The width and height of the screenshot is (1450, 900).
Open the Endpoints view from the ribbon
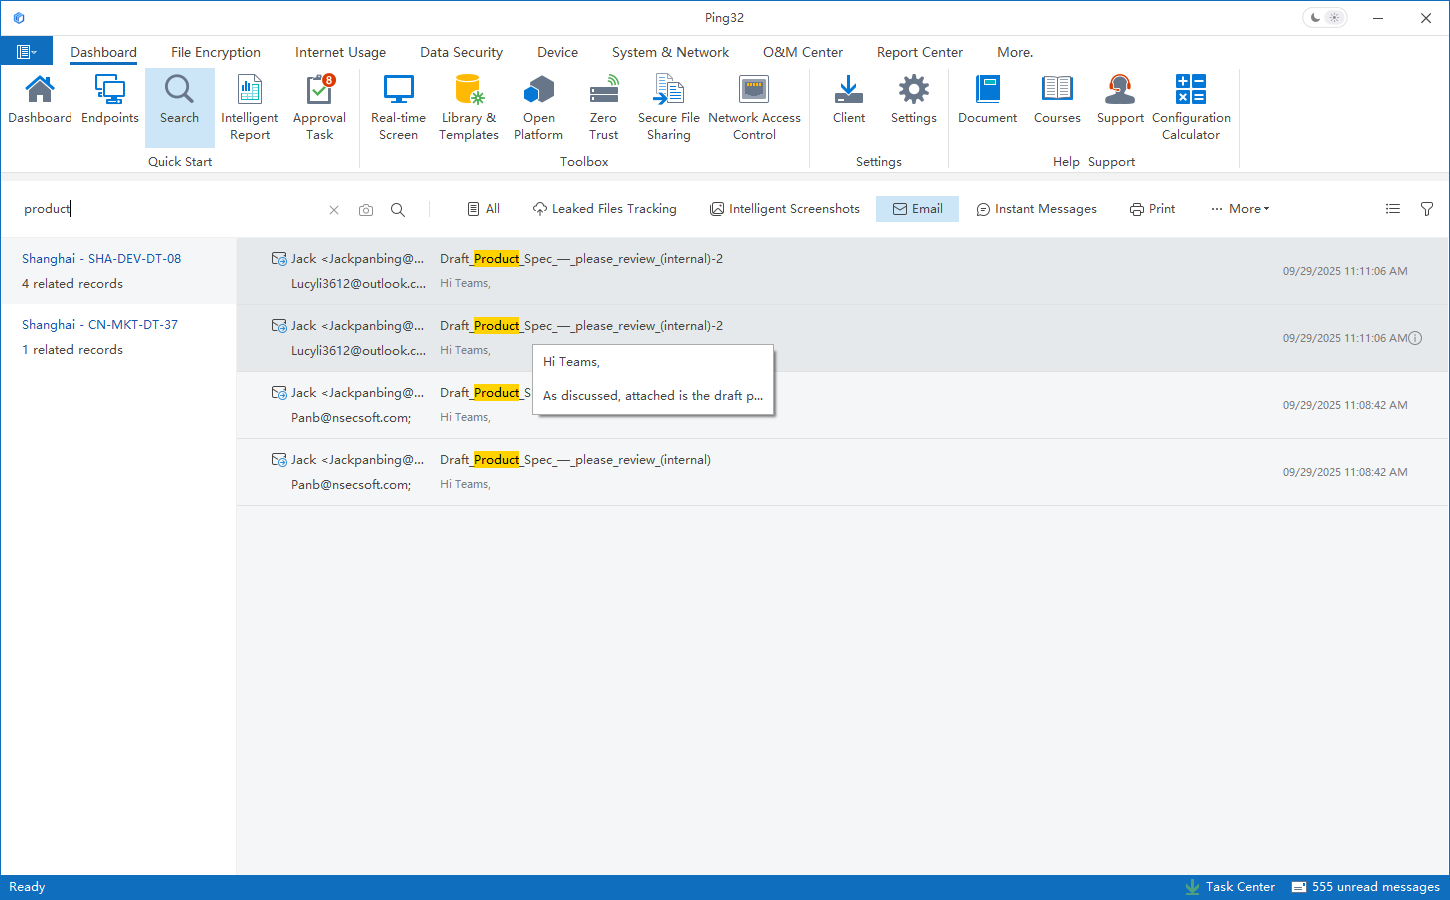110,100
